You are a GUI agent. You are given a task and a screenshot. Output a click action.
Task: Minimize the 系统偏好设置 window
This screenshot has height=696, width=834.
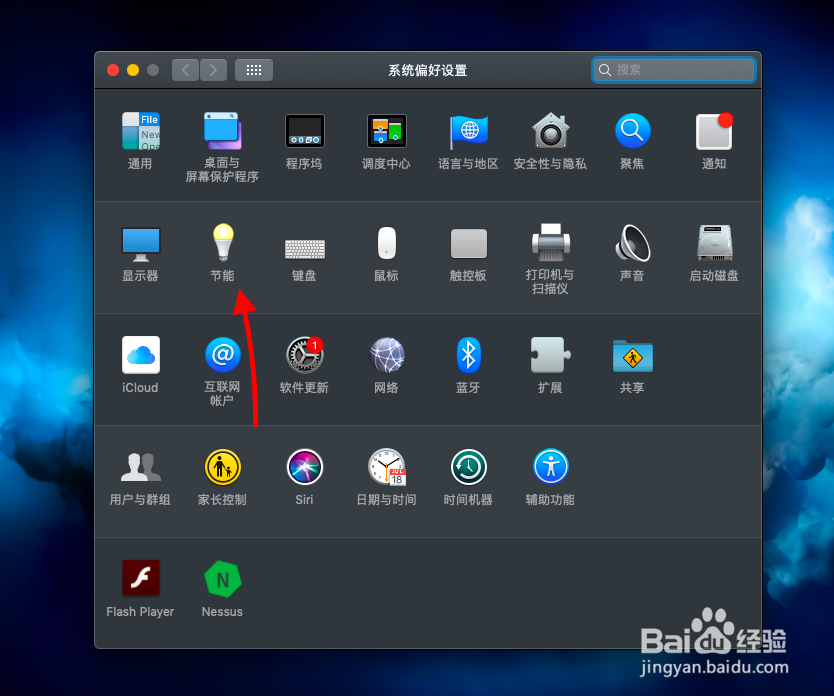(133, 70)
